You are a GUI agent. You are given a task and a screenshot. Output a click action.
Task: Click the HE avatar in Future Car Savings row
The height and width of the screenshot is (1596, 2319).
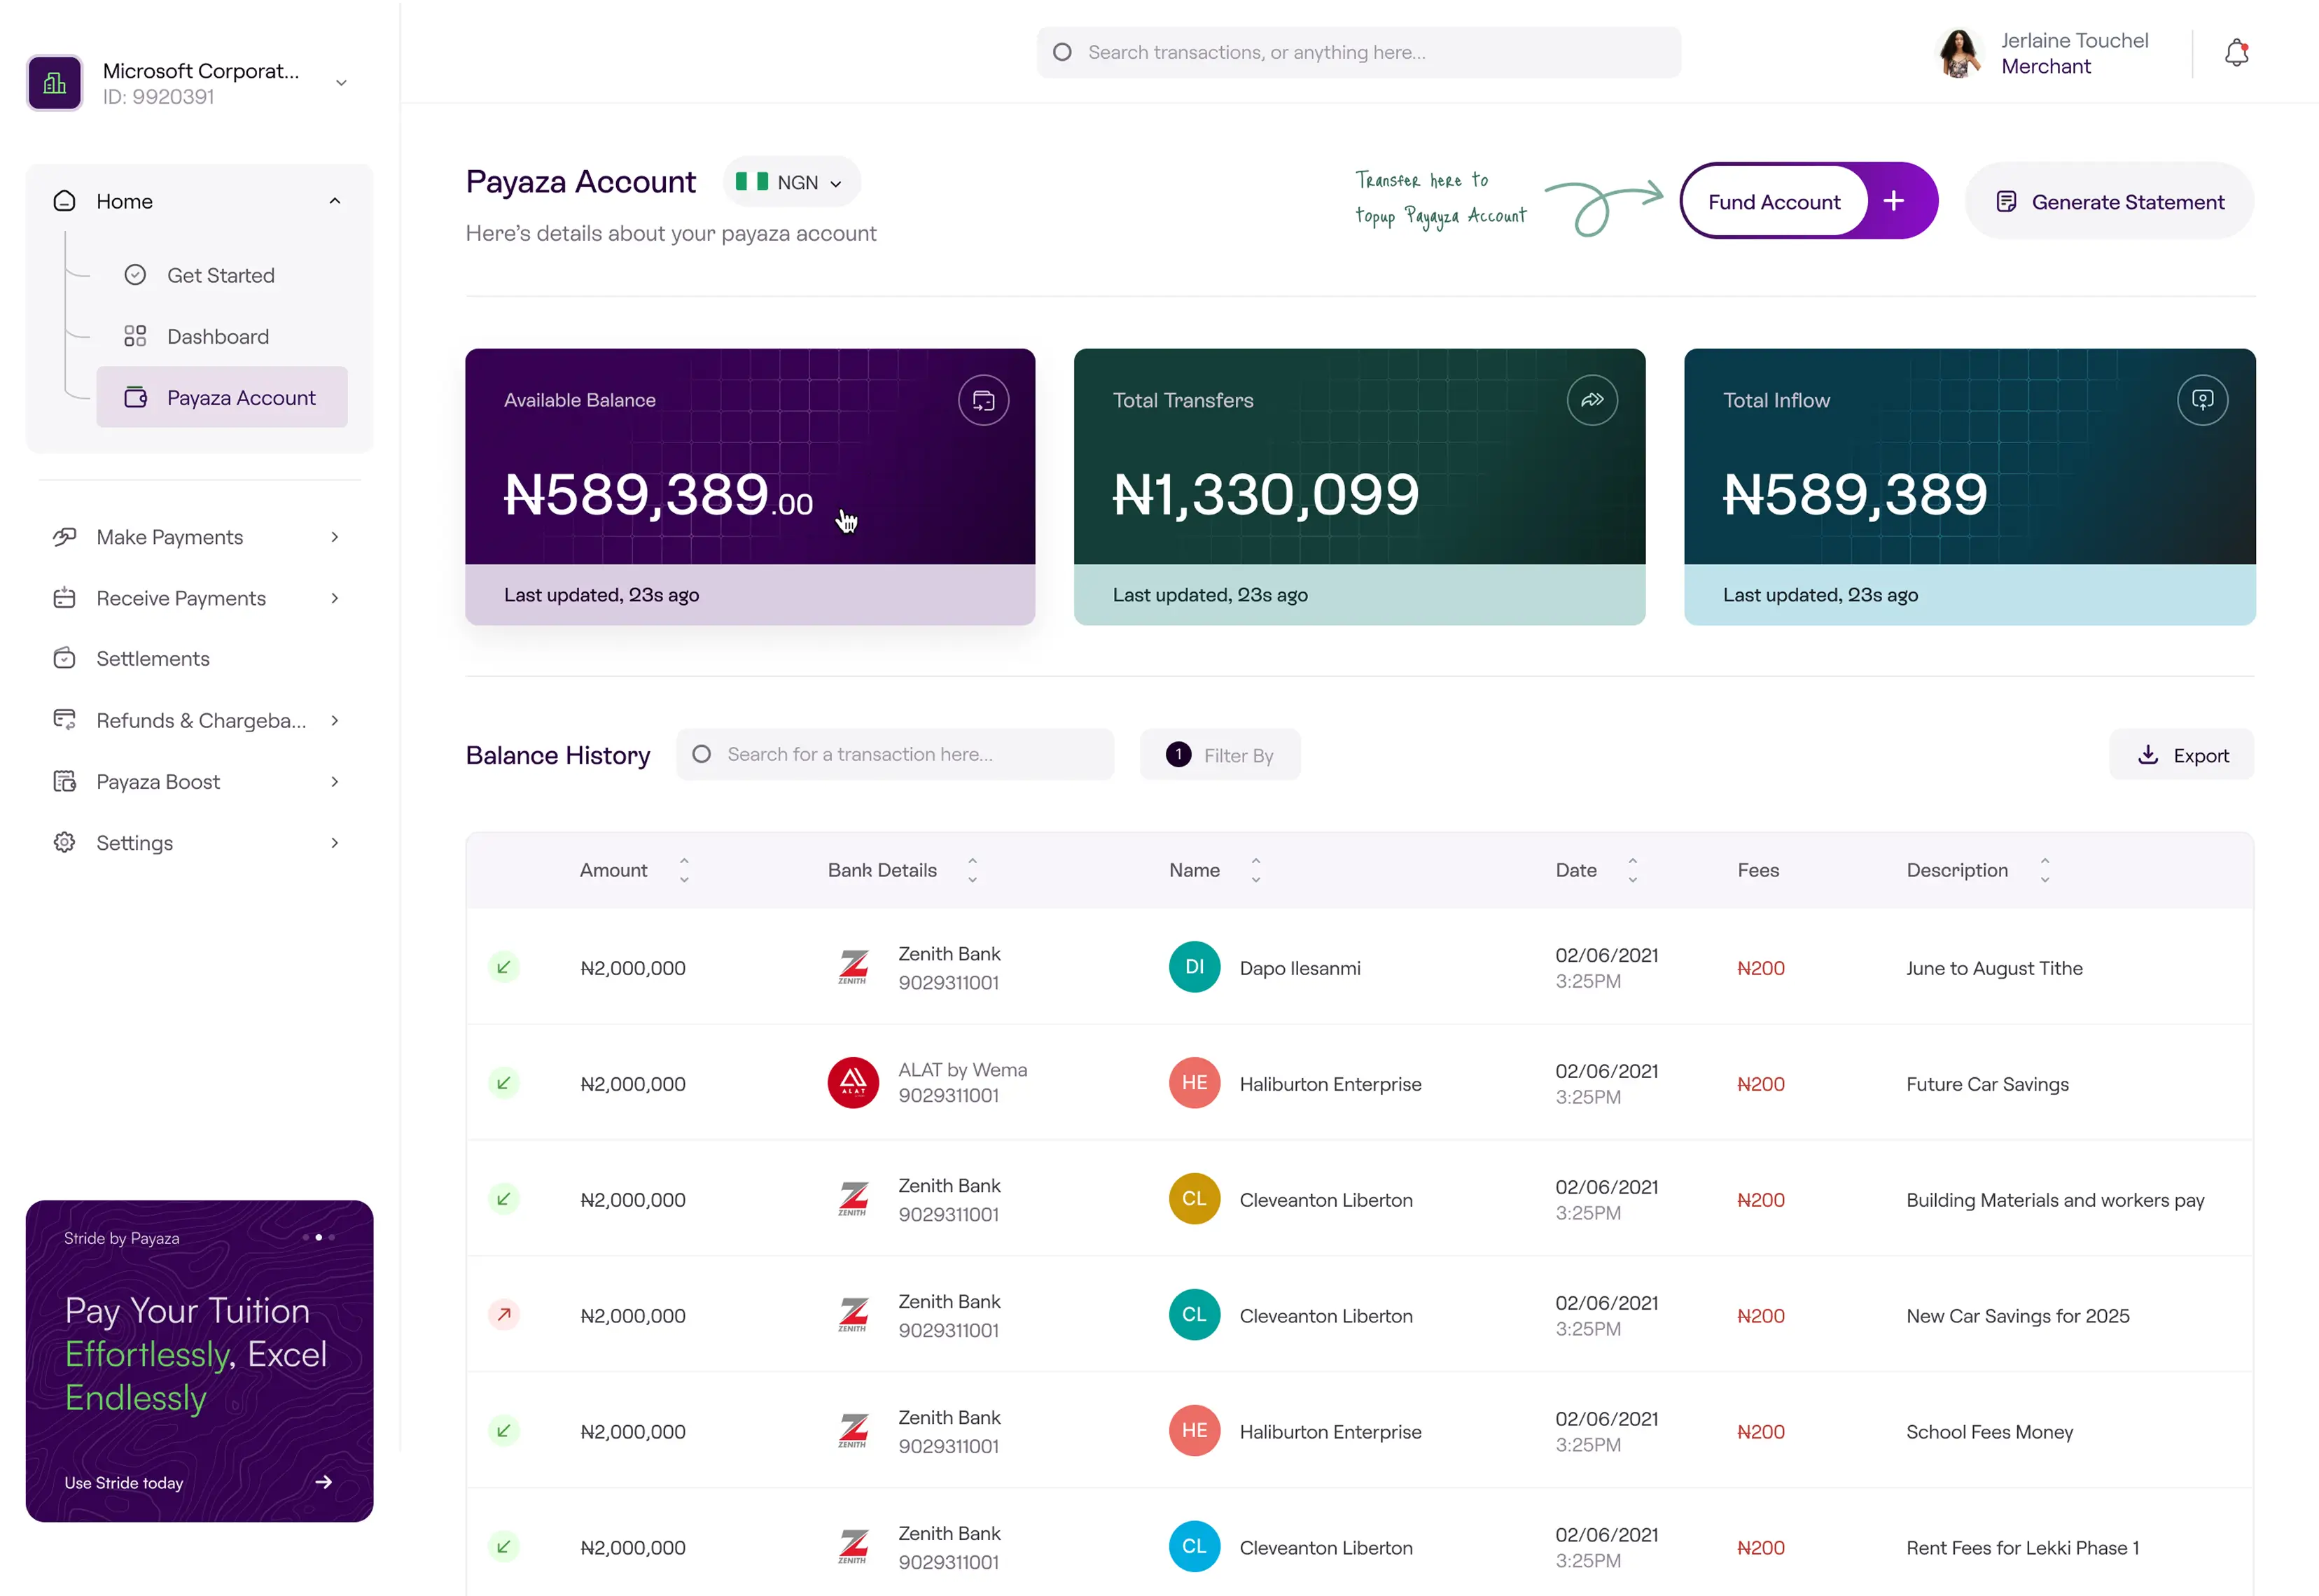(1194, 1083)
